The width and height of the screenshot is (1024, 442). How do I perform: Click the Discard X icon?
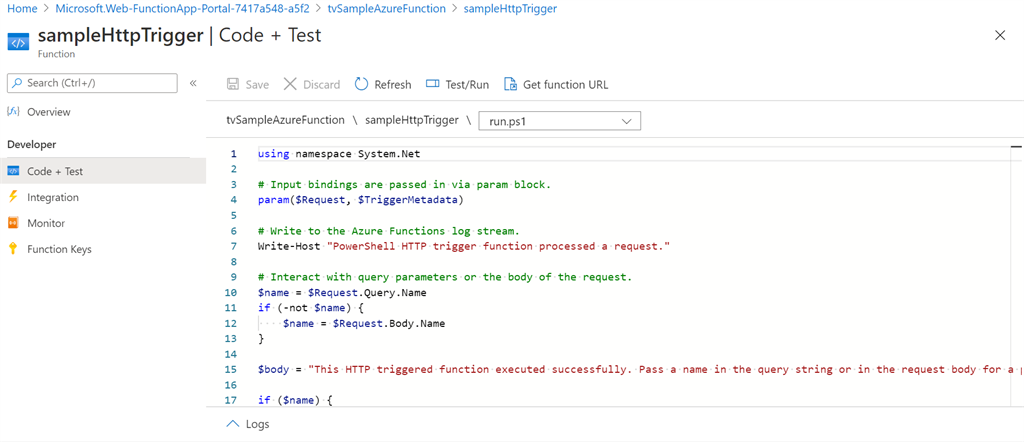tap(290, 84)
